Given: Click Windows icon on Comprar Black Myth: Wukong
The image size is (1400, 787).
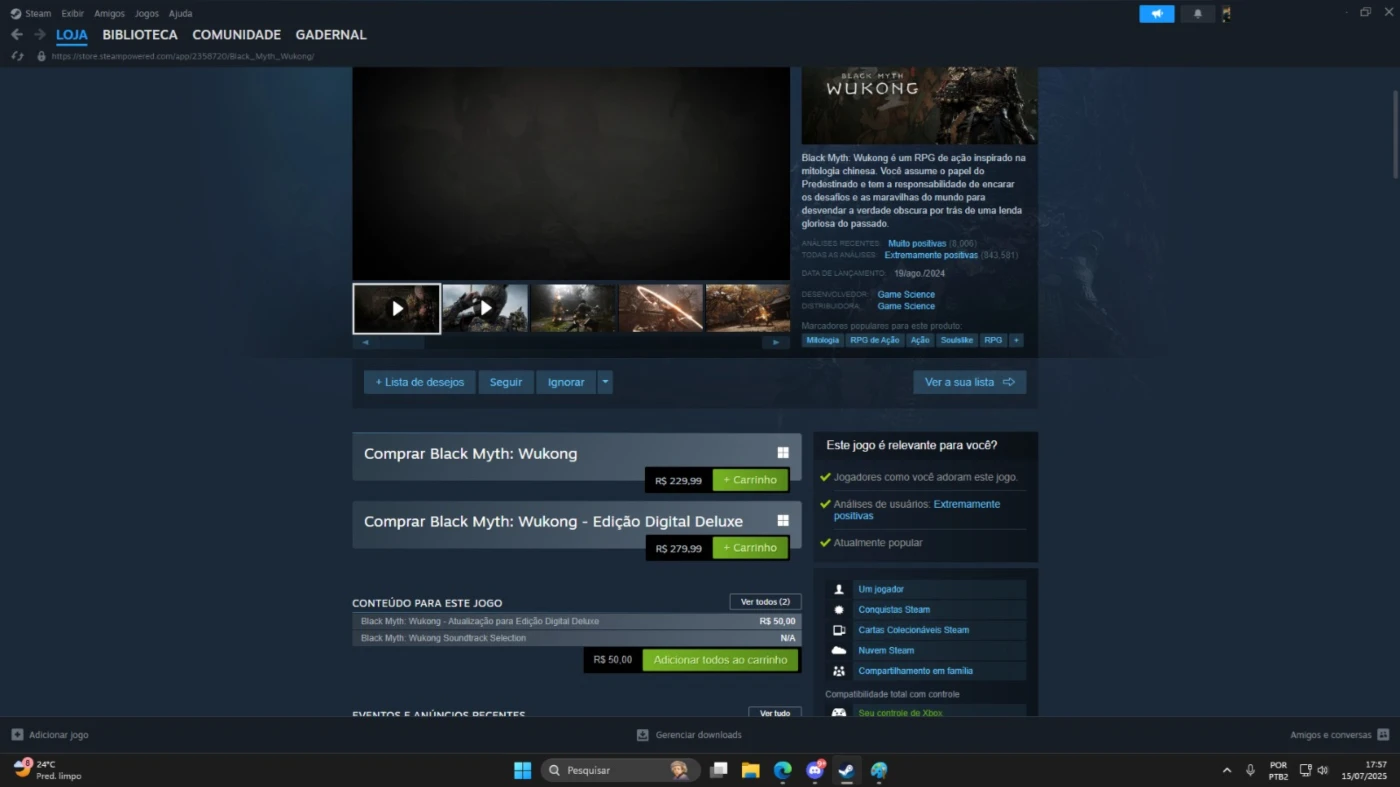Looking at the screenshot, I should click(783, 453).
